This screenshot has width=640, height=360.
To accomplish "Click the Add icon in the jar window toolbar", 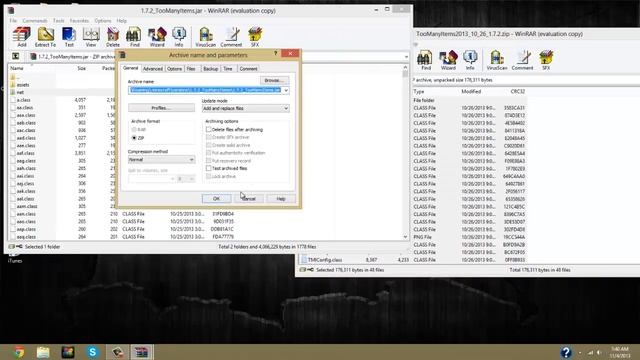I will click(x=21, y=36).
